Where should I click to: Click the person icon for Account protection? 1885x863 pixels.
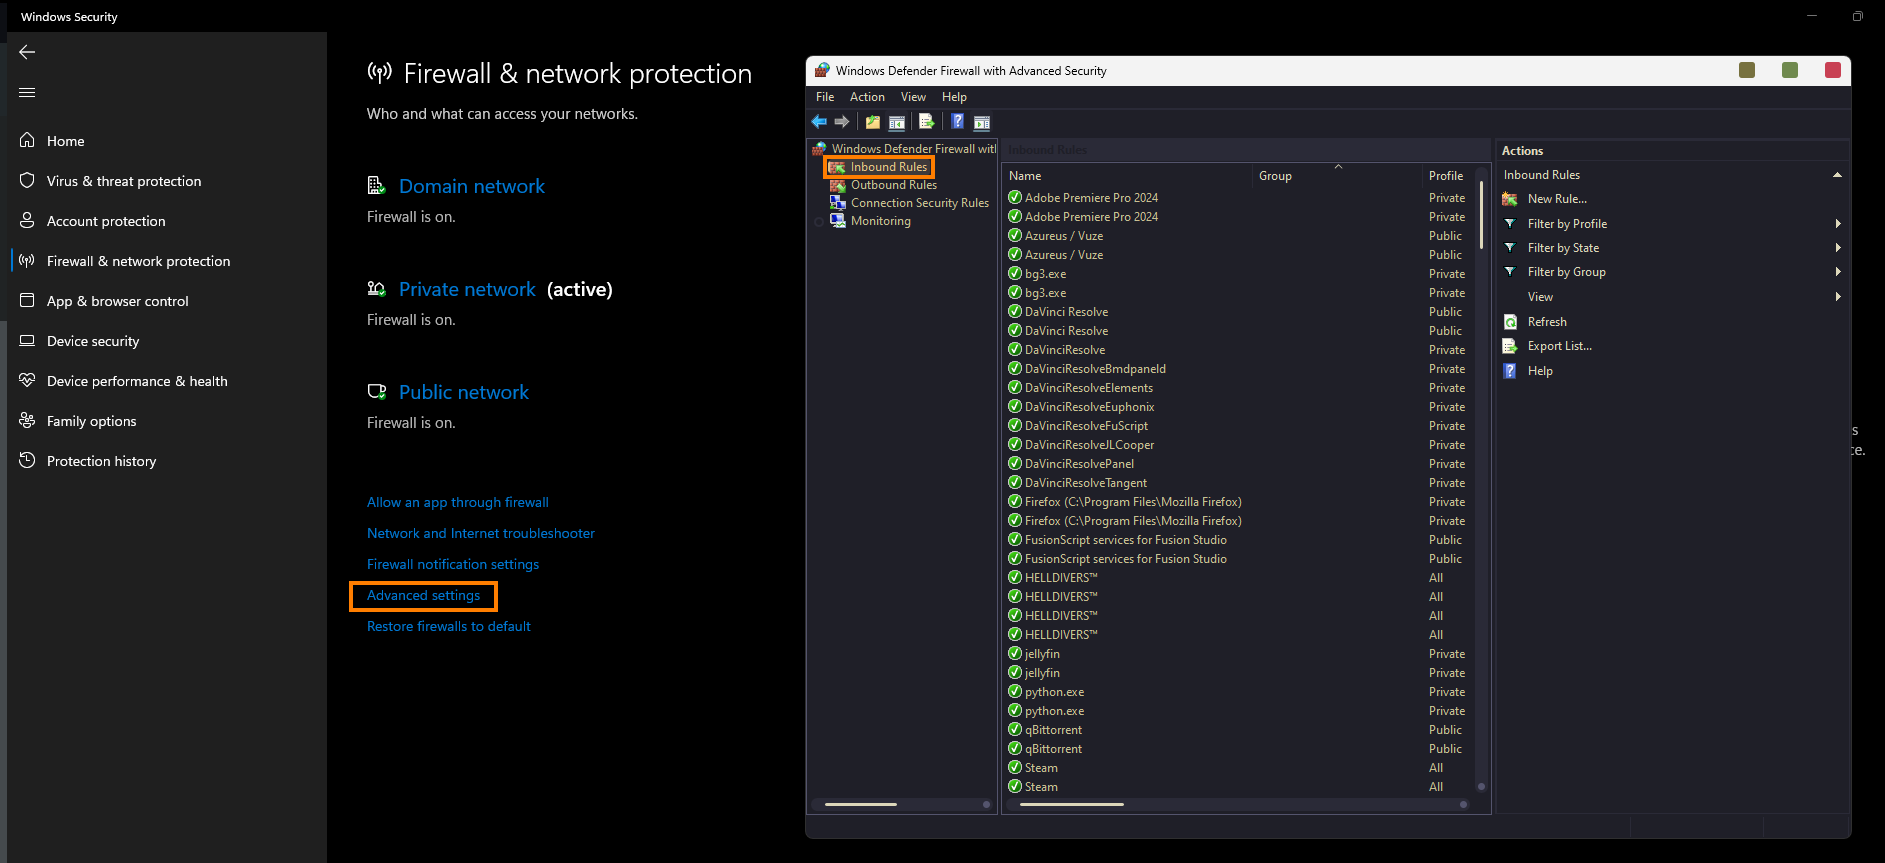[27, 220]
